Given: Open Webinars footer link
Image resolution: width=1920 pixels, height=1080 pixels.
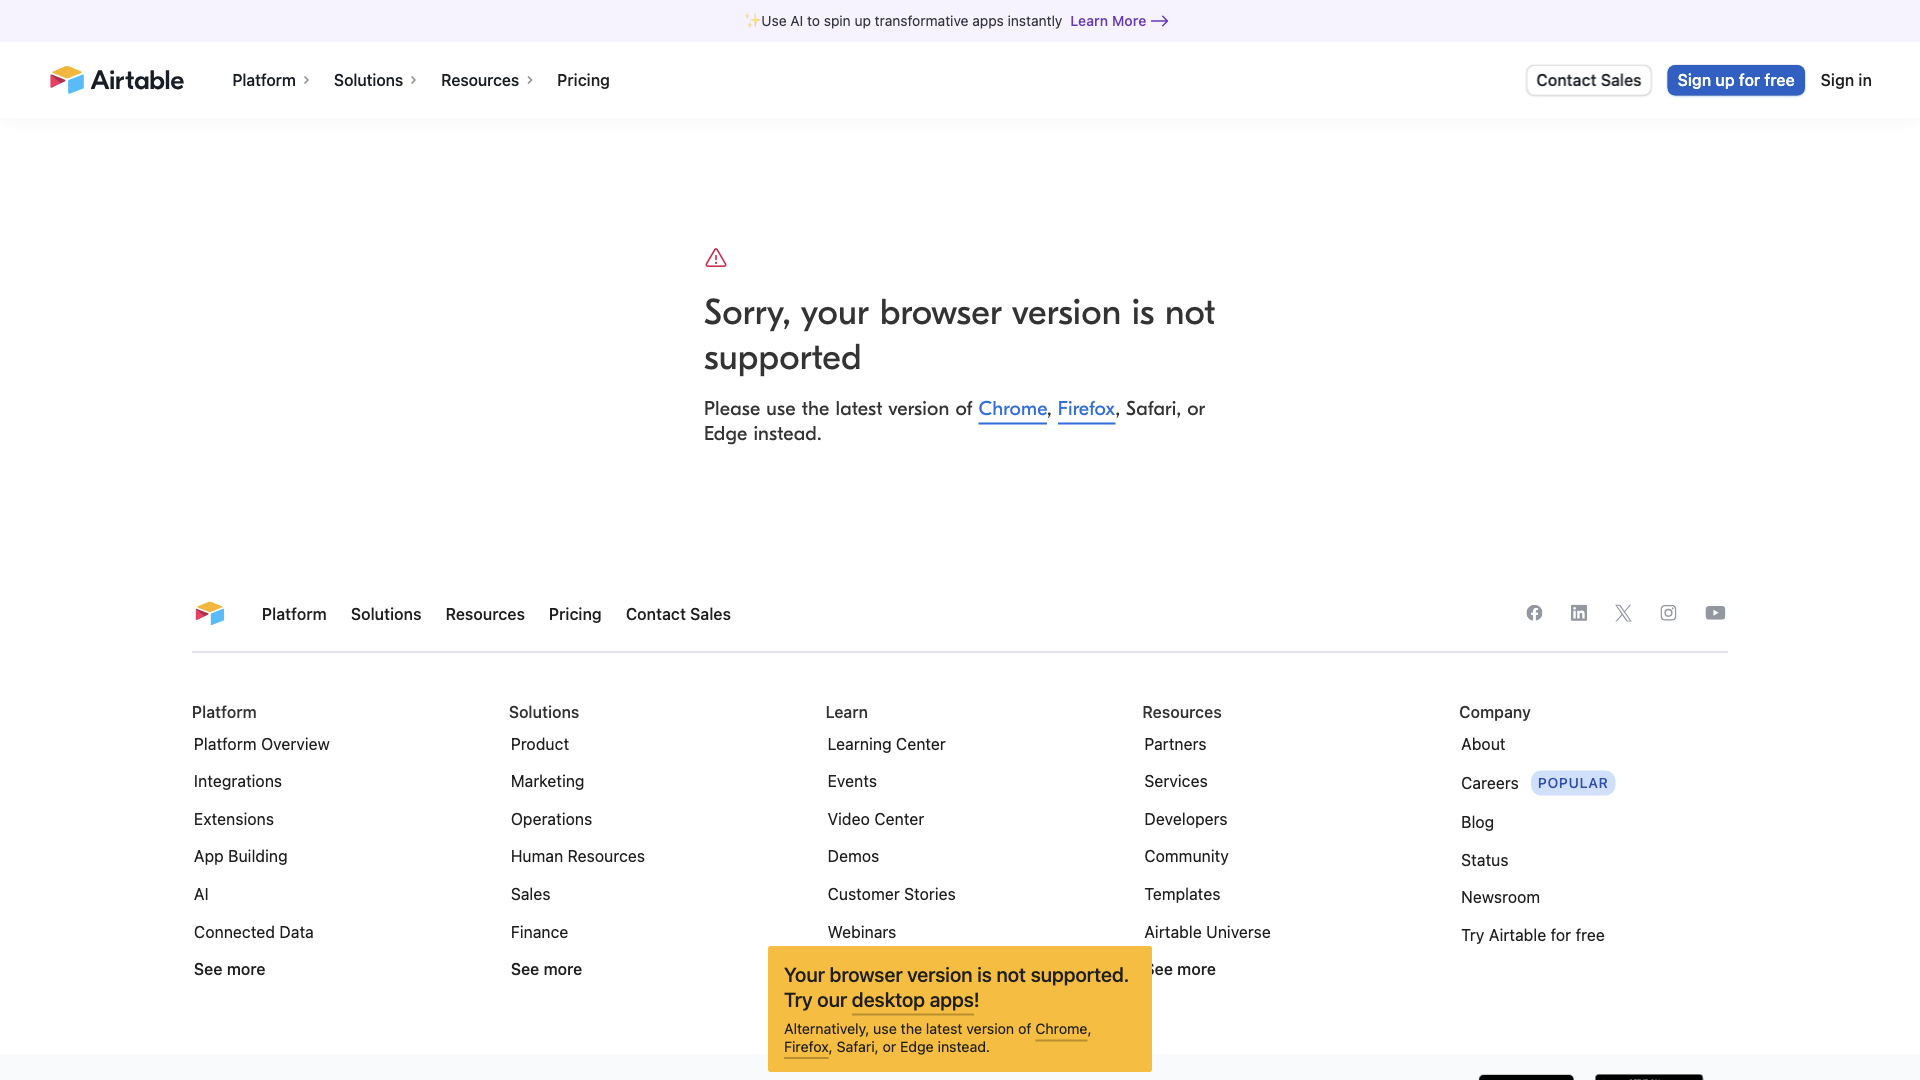Looking at the screenshot, I should pos(861,932).
